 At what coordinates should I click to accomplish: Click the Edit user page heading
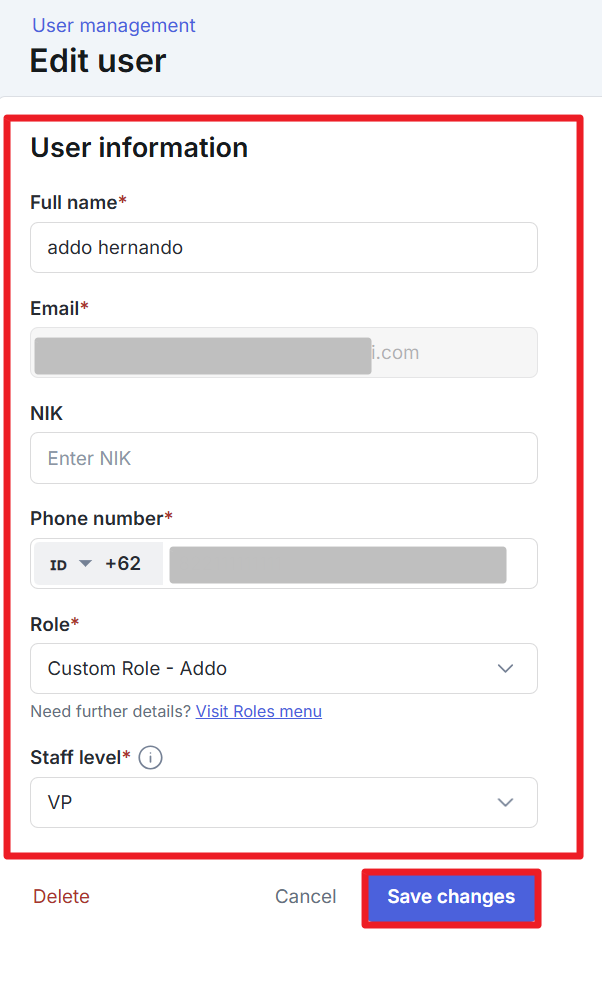tap(98, 61)
